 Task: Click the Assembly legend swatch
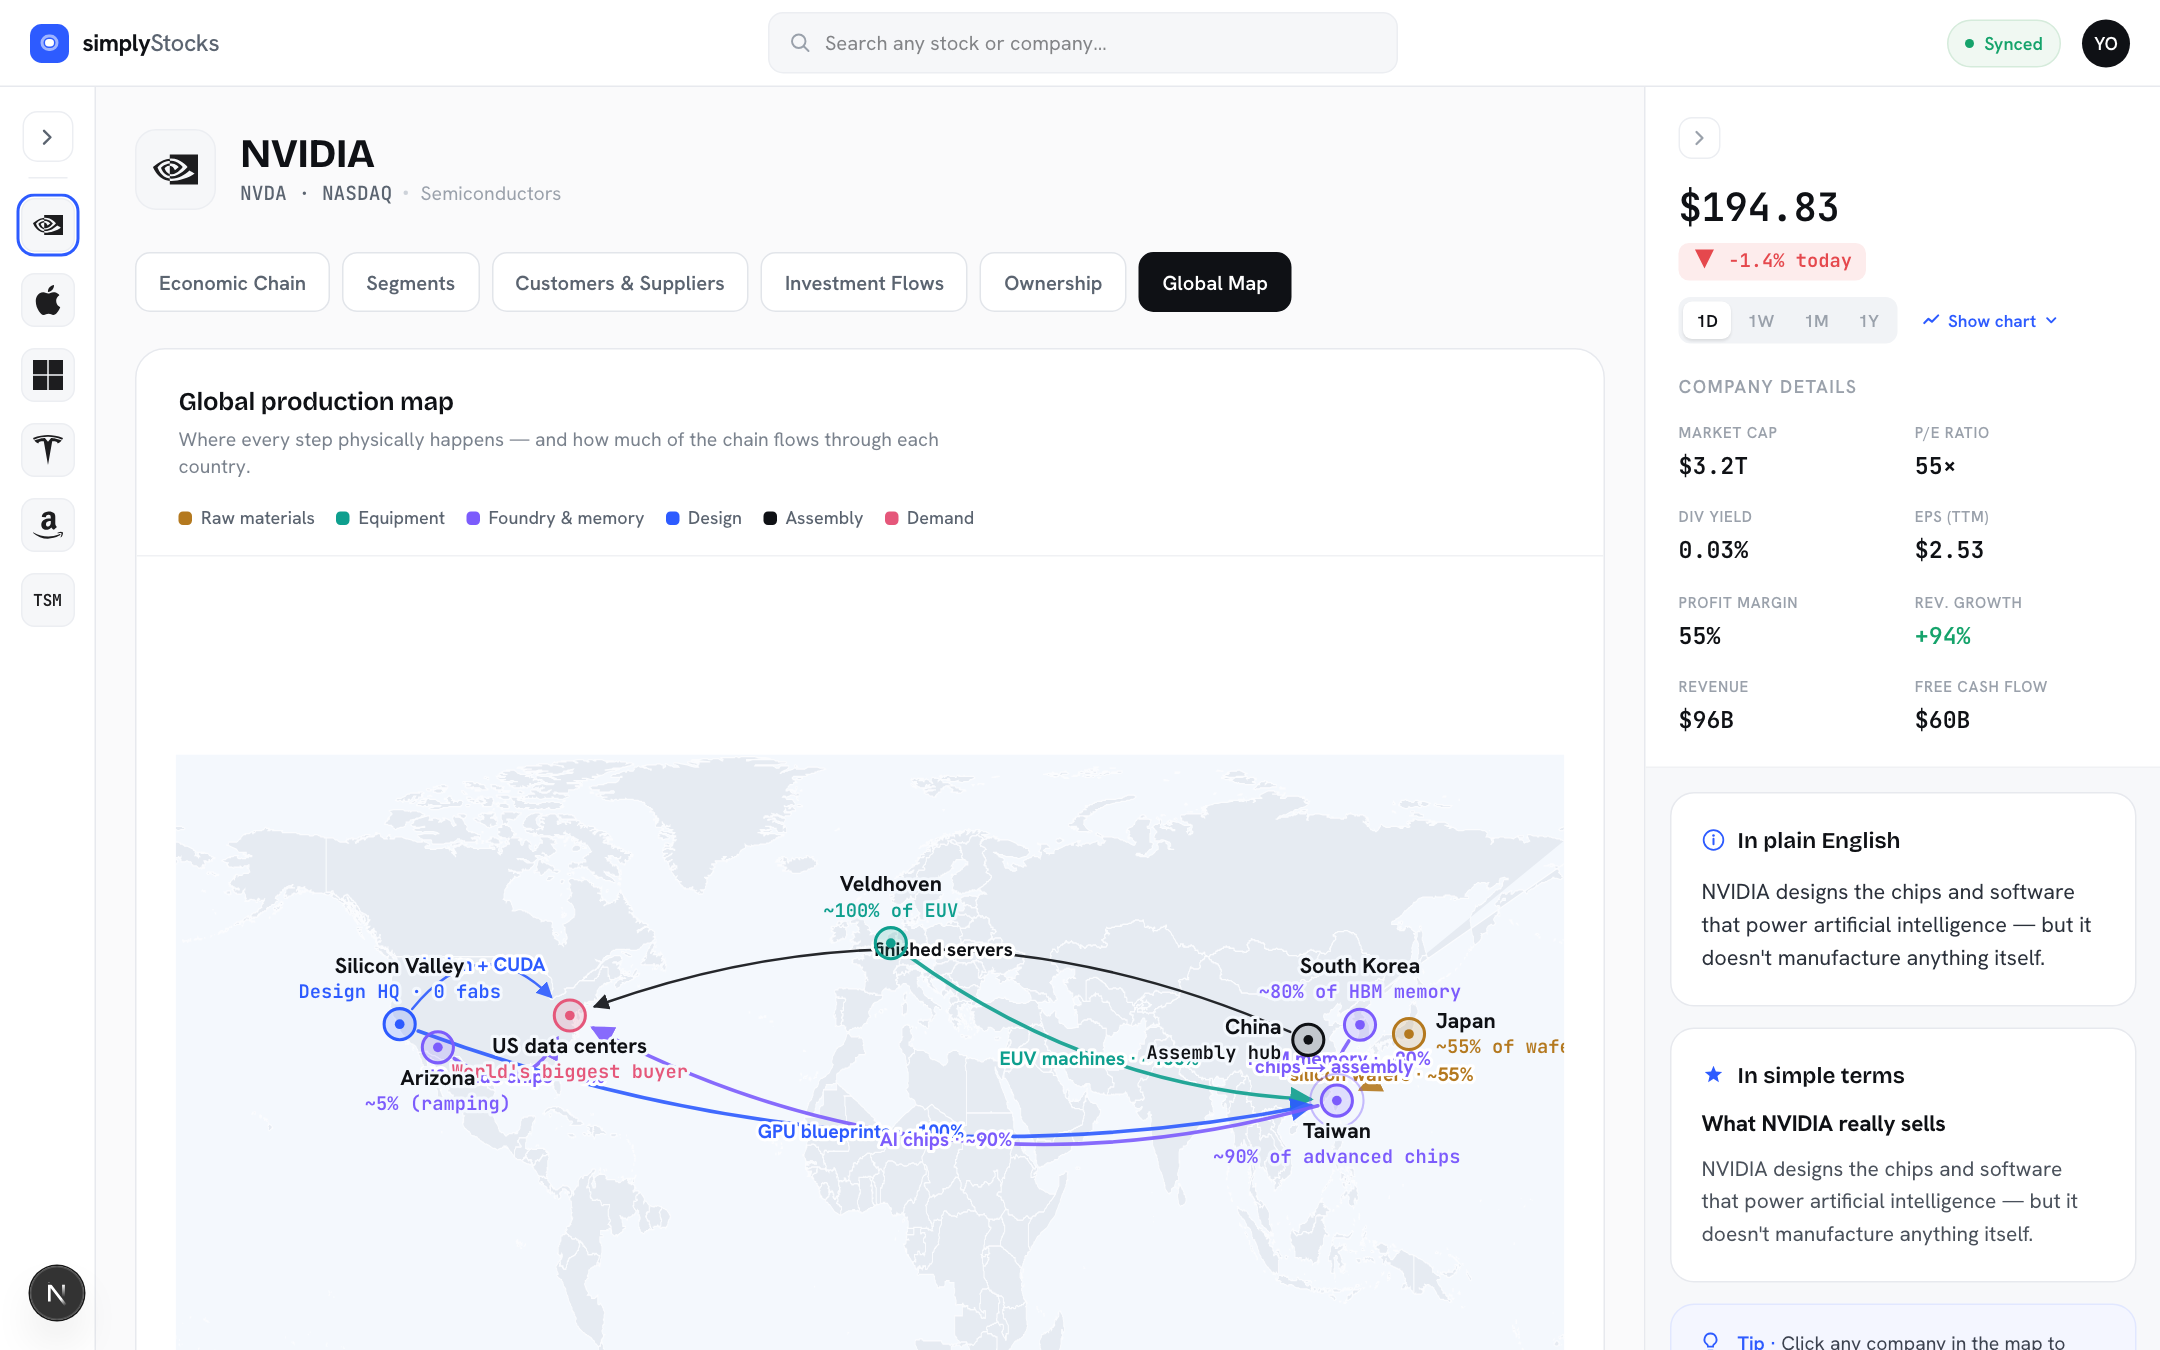pos(770,518)
